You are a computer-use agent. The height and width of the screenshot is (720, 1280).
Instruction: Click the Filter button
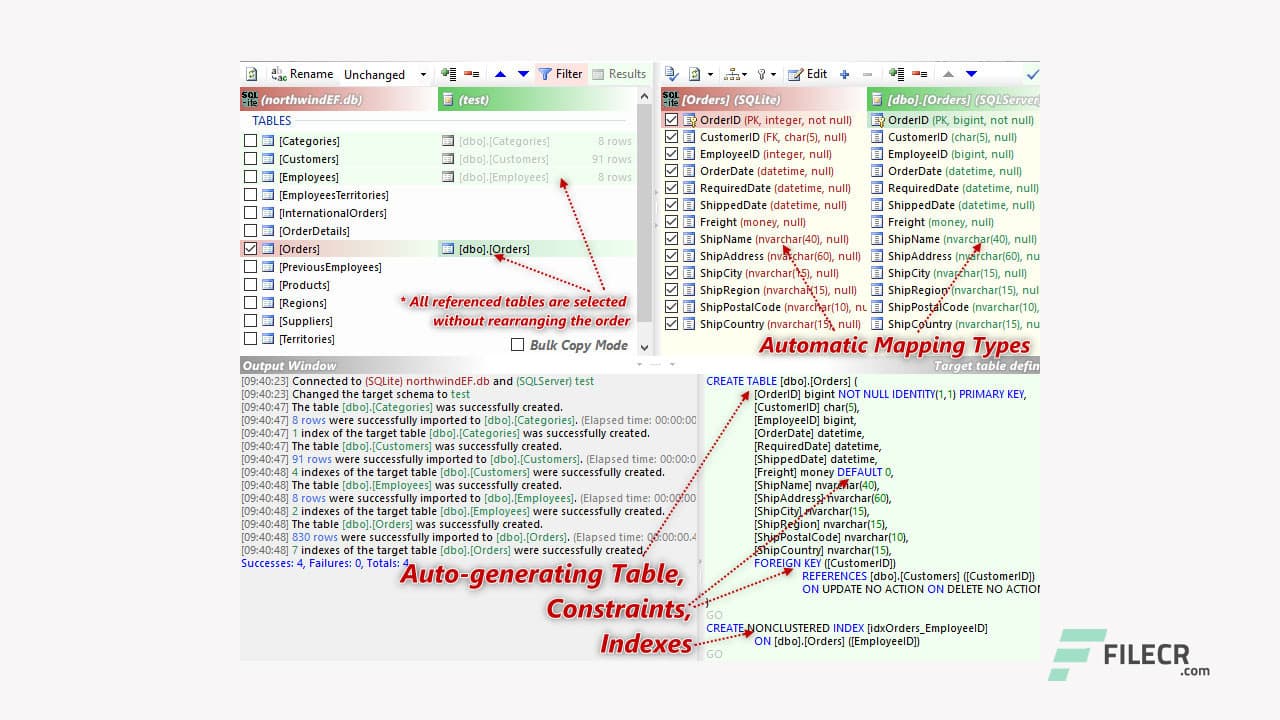[560, 74]
